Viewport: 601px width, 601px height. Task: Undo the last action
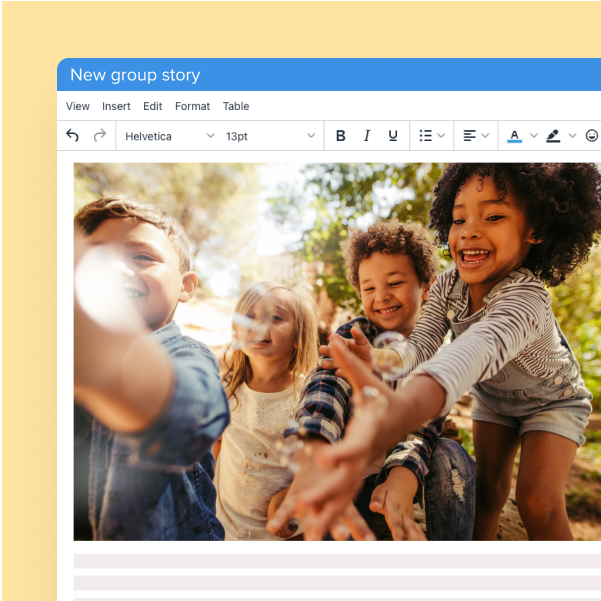click(72, 136)
